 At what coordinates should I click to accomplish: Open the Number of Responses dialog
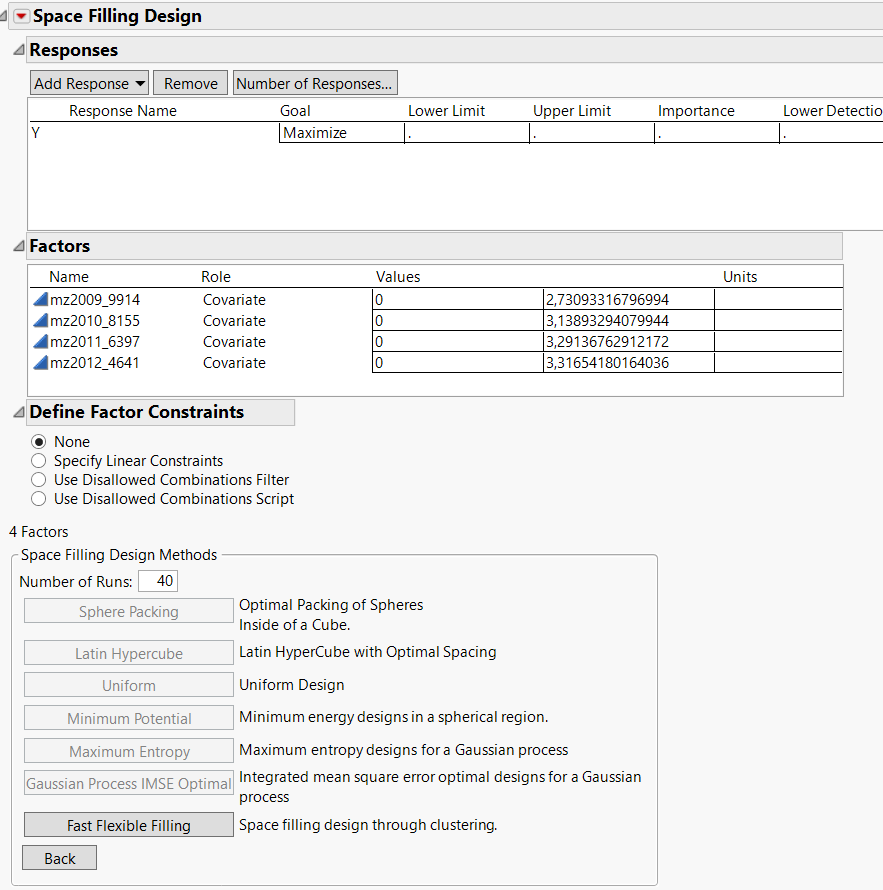click(315, 83)
